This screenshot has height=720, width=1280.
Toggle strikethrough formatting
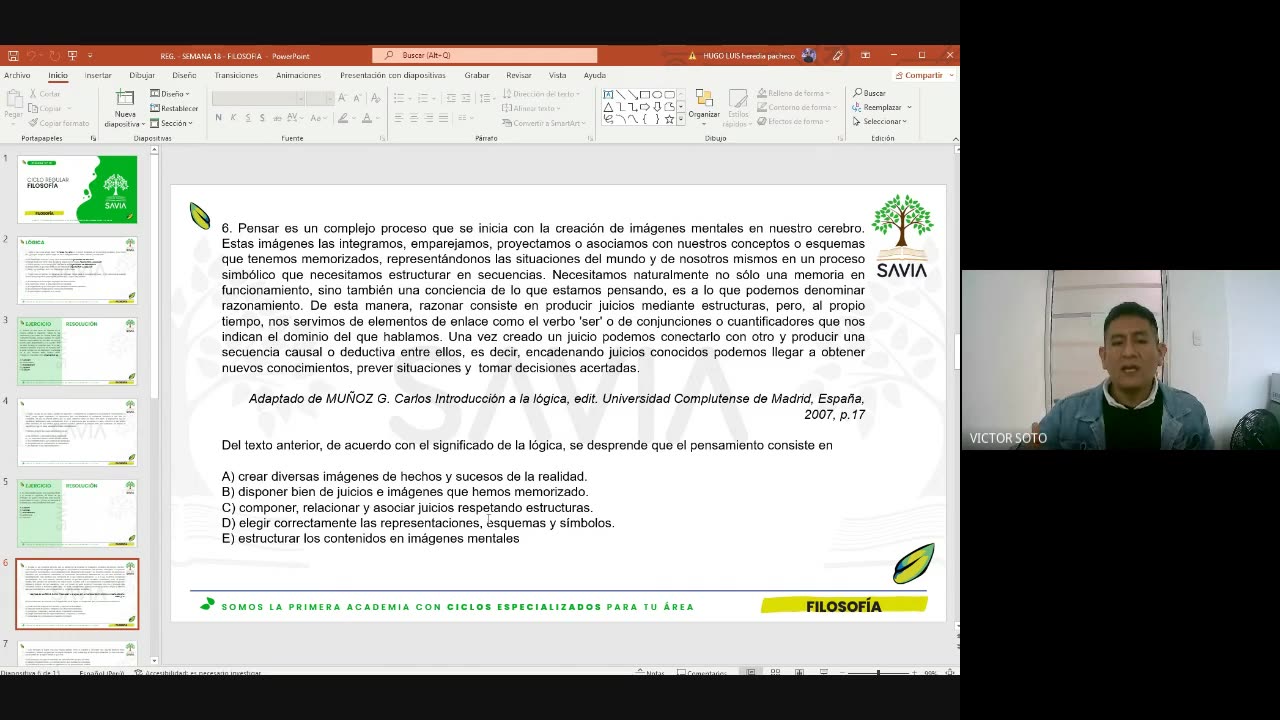point(277,118)
